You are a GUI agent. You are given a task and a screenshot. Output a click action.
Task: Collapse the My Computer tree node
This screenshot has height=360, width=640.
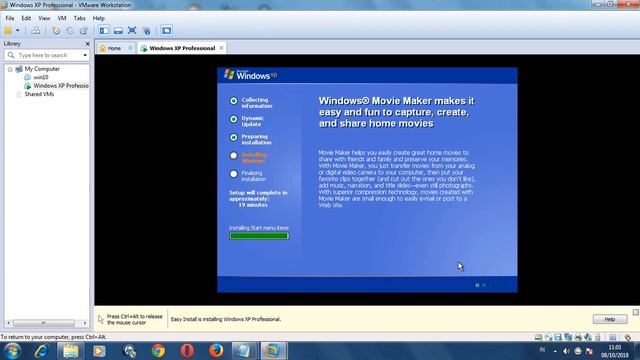coord(10,69)
